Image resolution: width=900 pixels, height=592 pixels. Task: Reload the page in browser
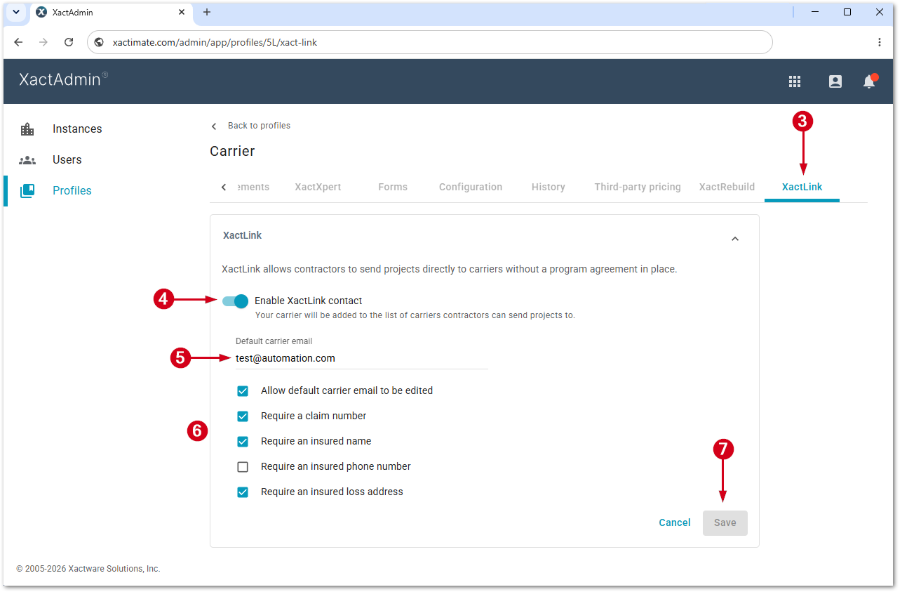pos(69,42)
